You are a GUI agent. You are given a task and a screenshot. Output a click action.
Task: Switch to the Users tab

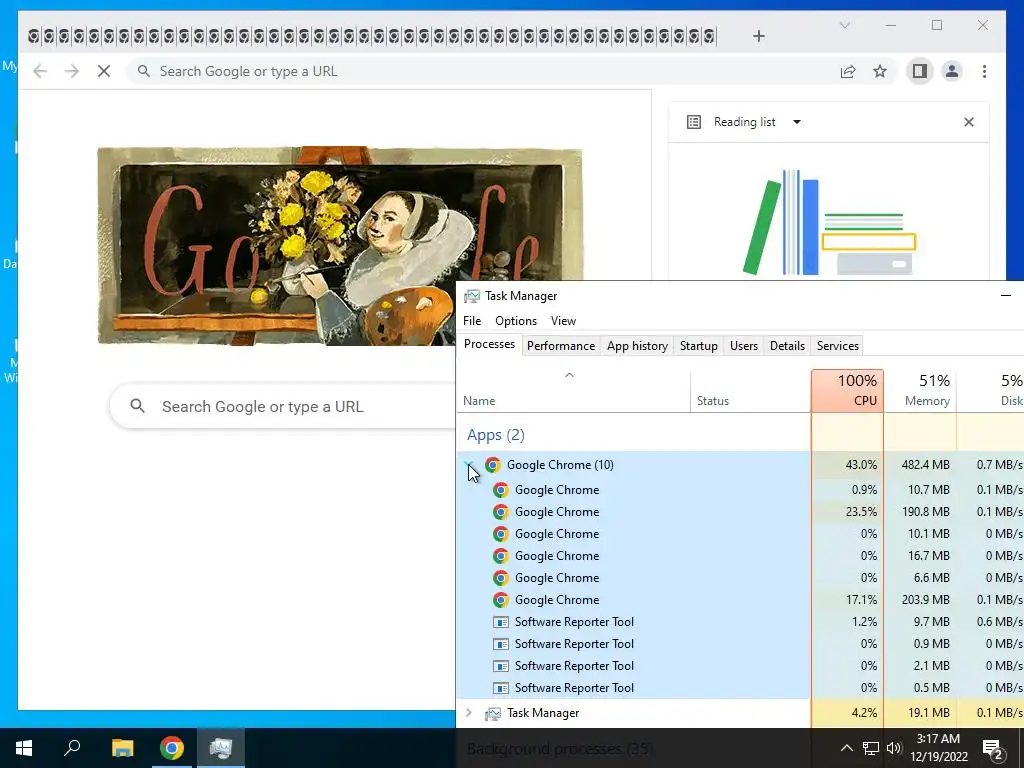(744, 345)
